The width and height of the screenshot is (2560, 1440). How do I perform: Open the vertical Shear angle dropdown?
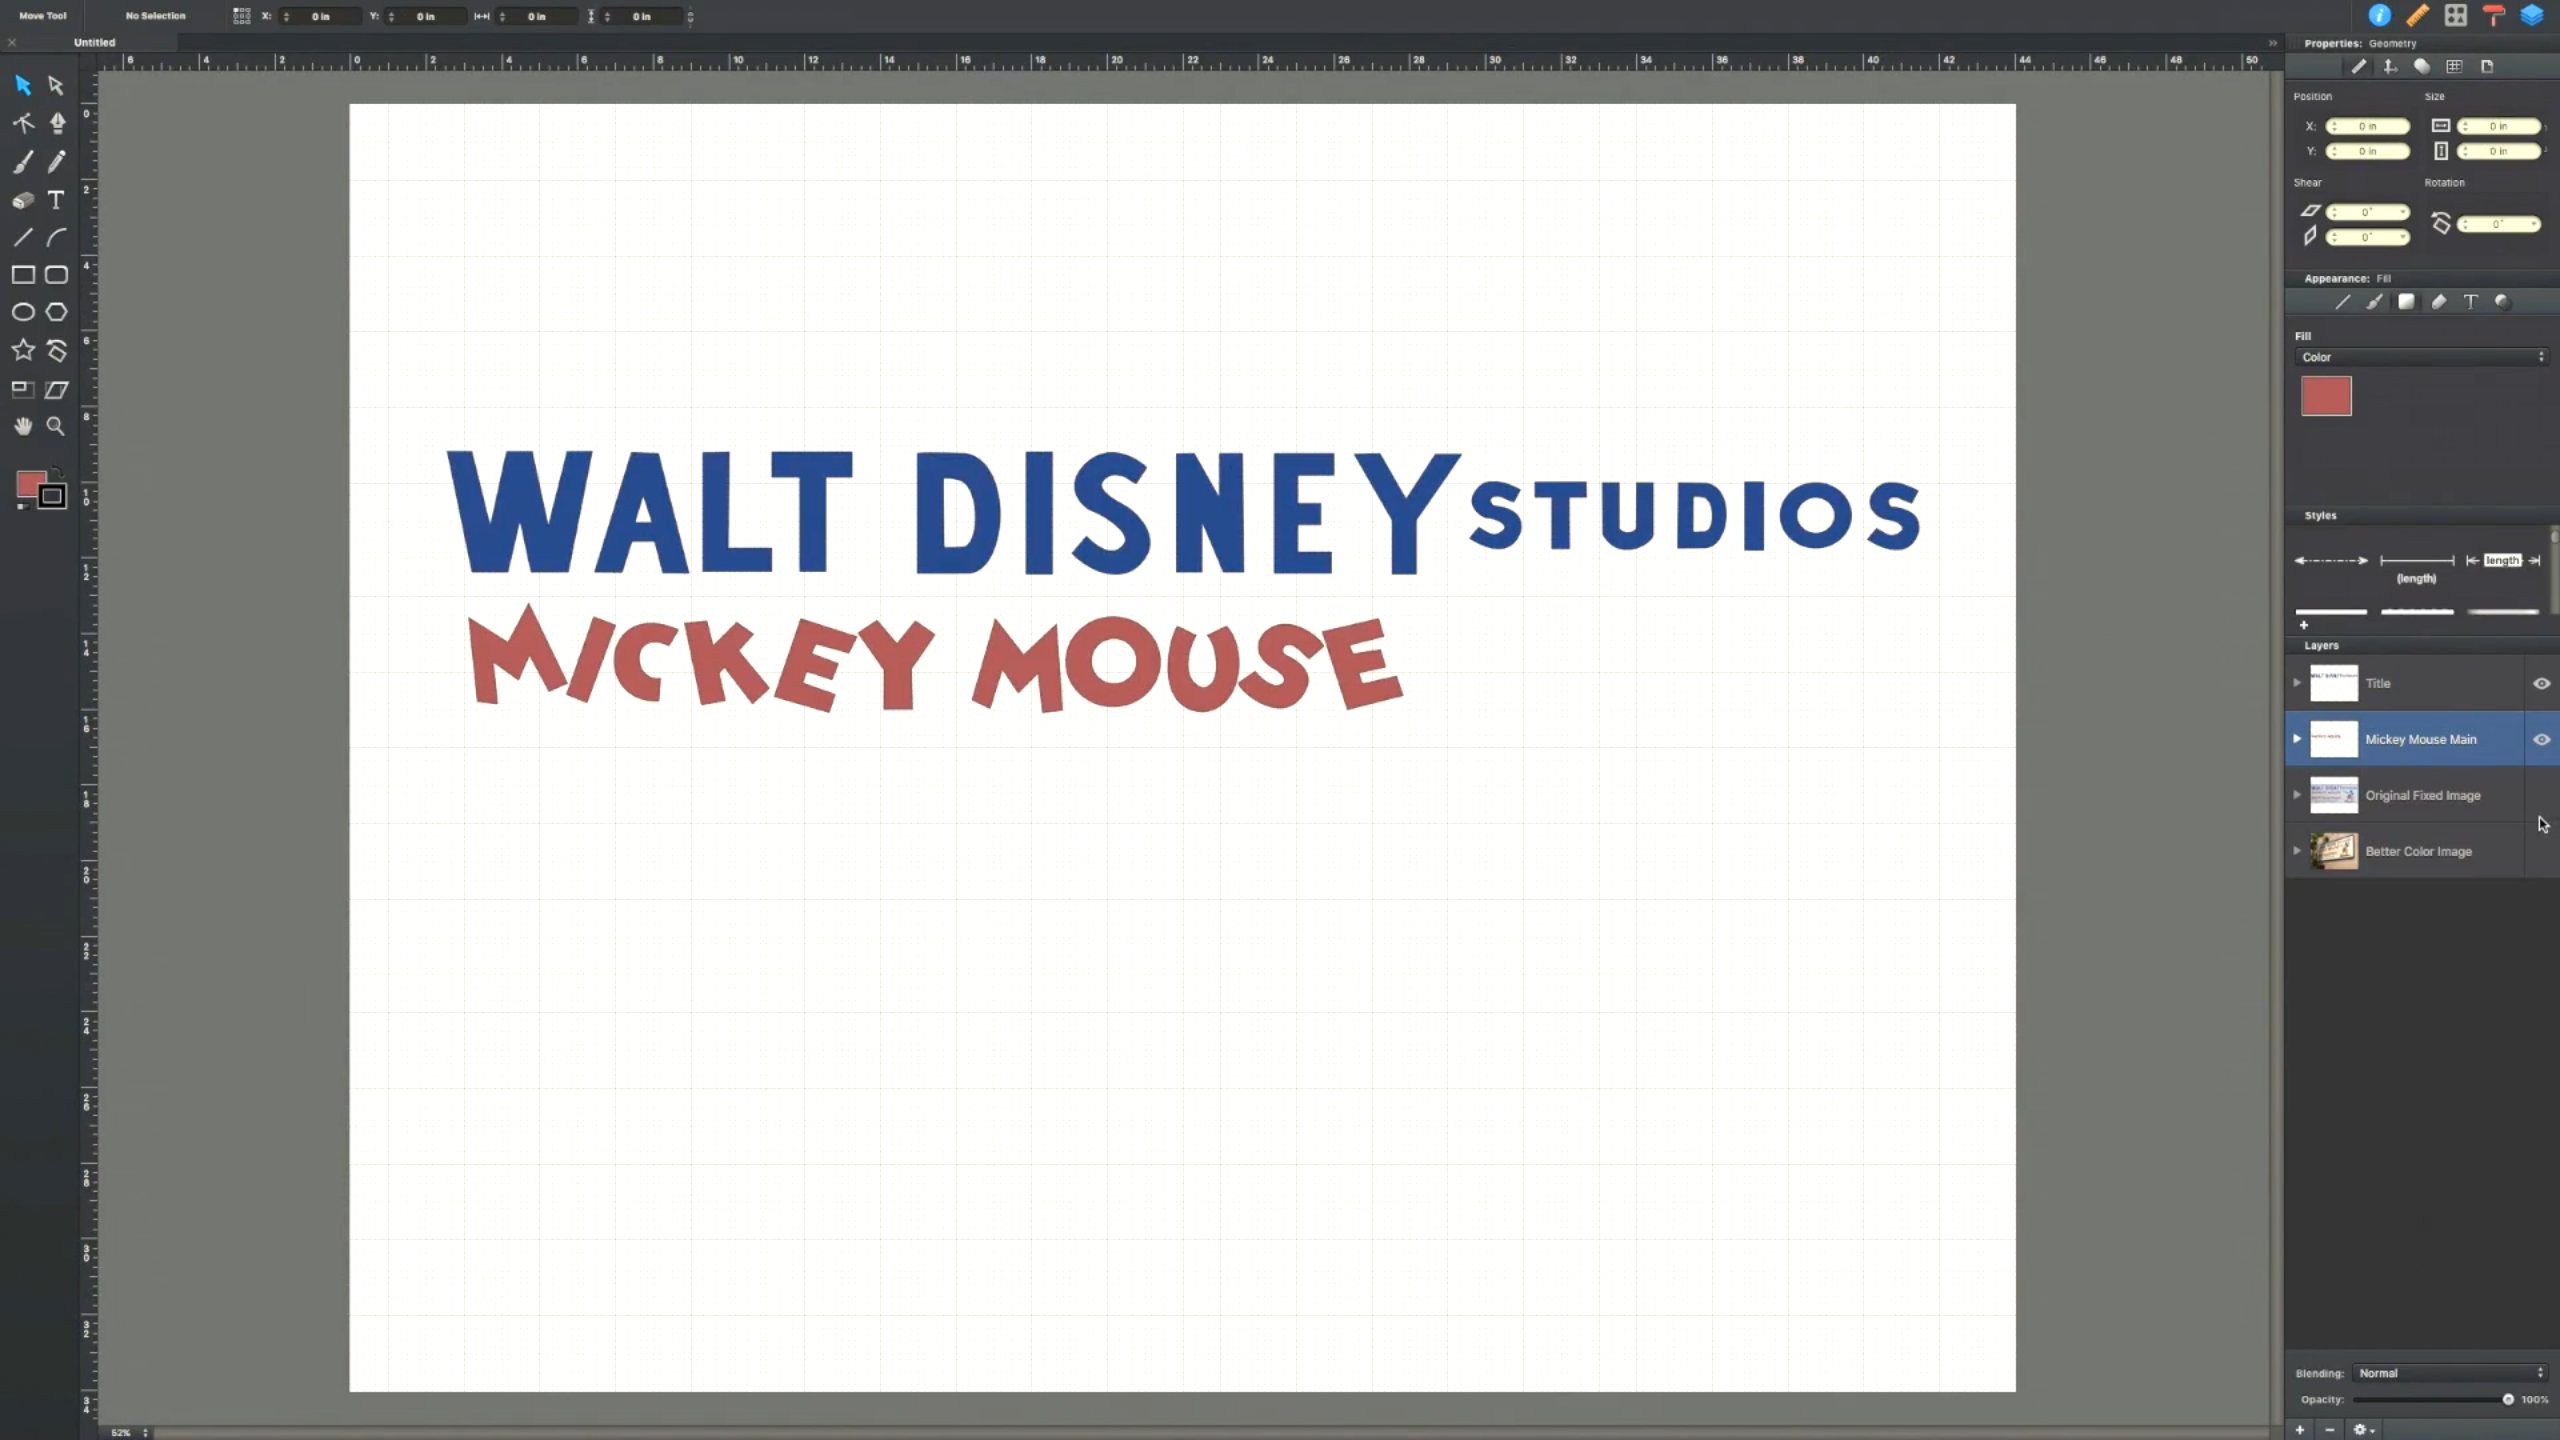pyautogui.click(x=2403, y=237)
